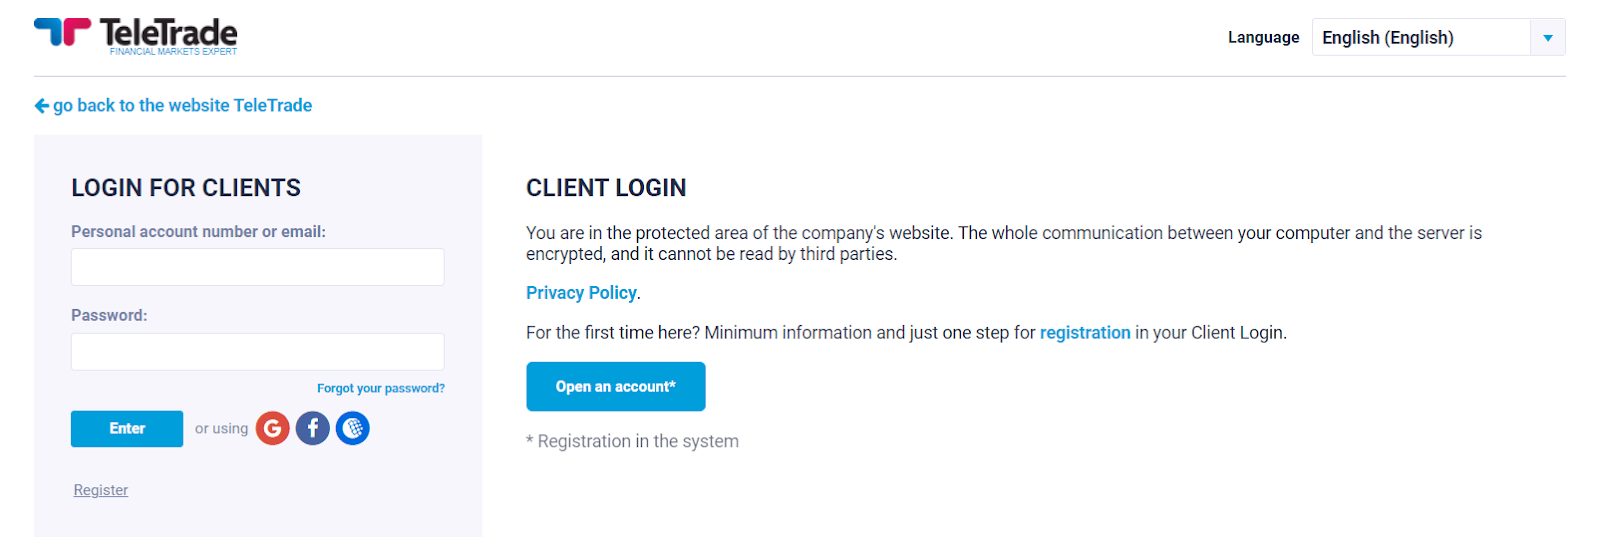Click the Open an account* button
The height and width of the screenshot is (546, 1600).
616,387
